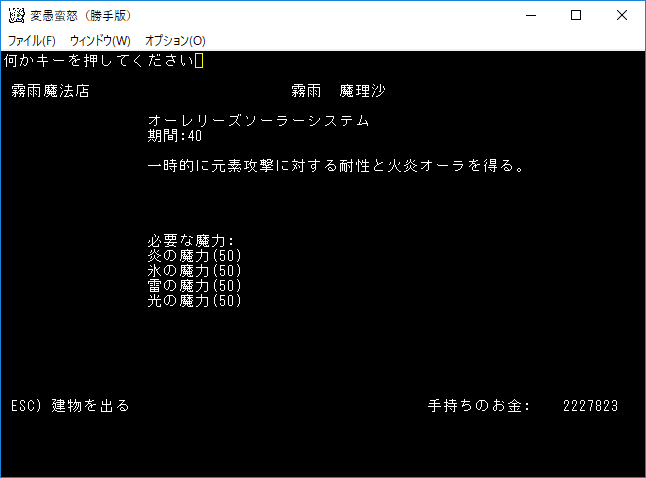The height and width of the screenshot is (478, 646).
Task: Click the 何かキーを押してください prompt
Action: [98, 61]
